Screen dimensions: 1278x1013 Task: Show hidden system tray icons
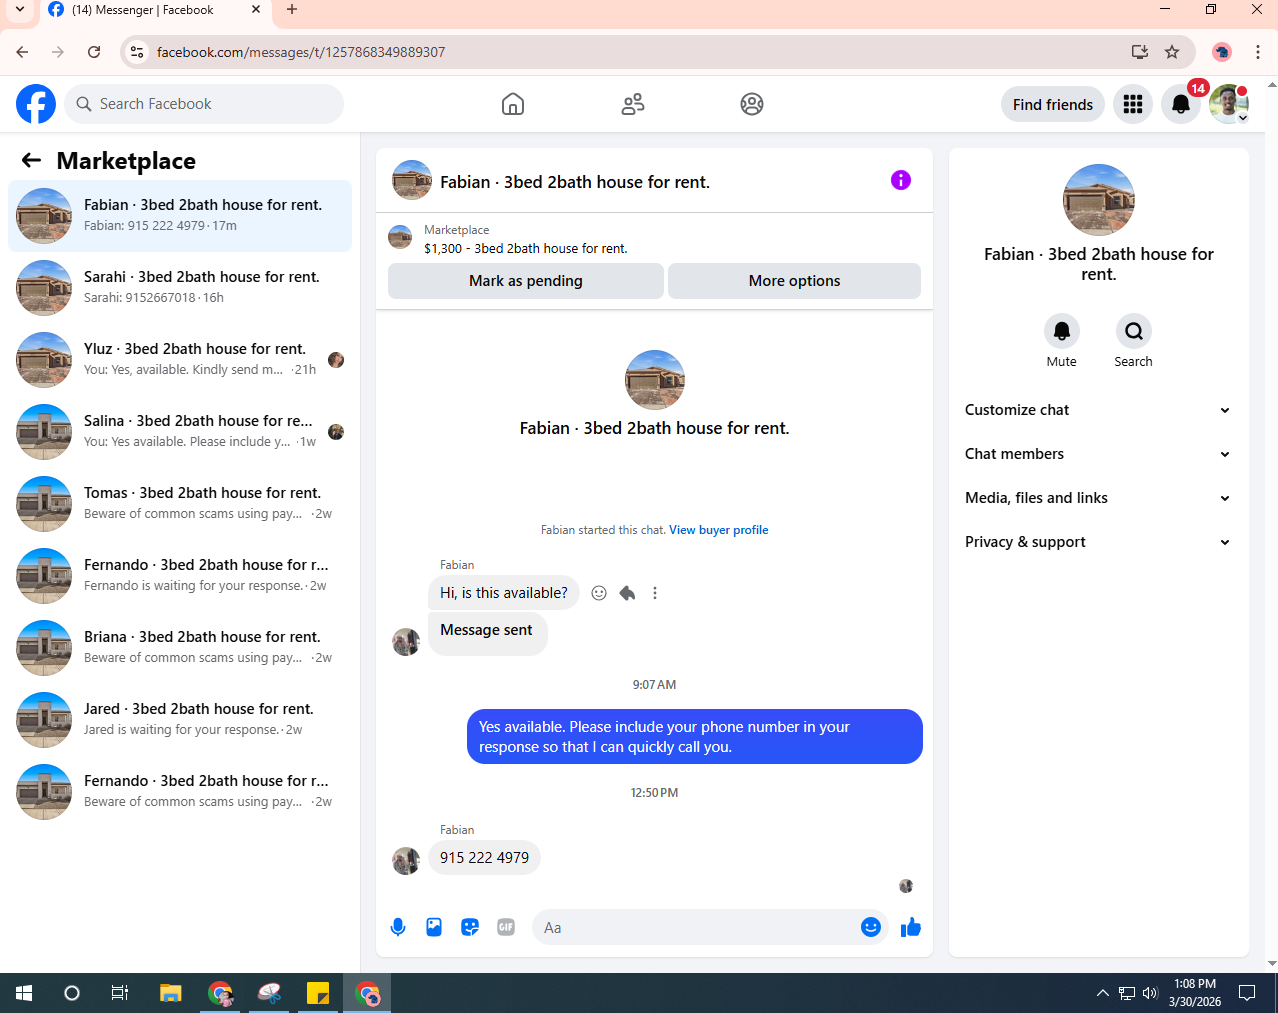coord(1102,993)
